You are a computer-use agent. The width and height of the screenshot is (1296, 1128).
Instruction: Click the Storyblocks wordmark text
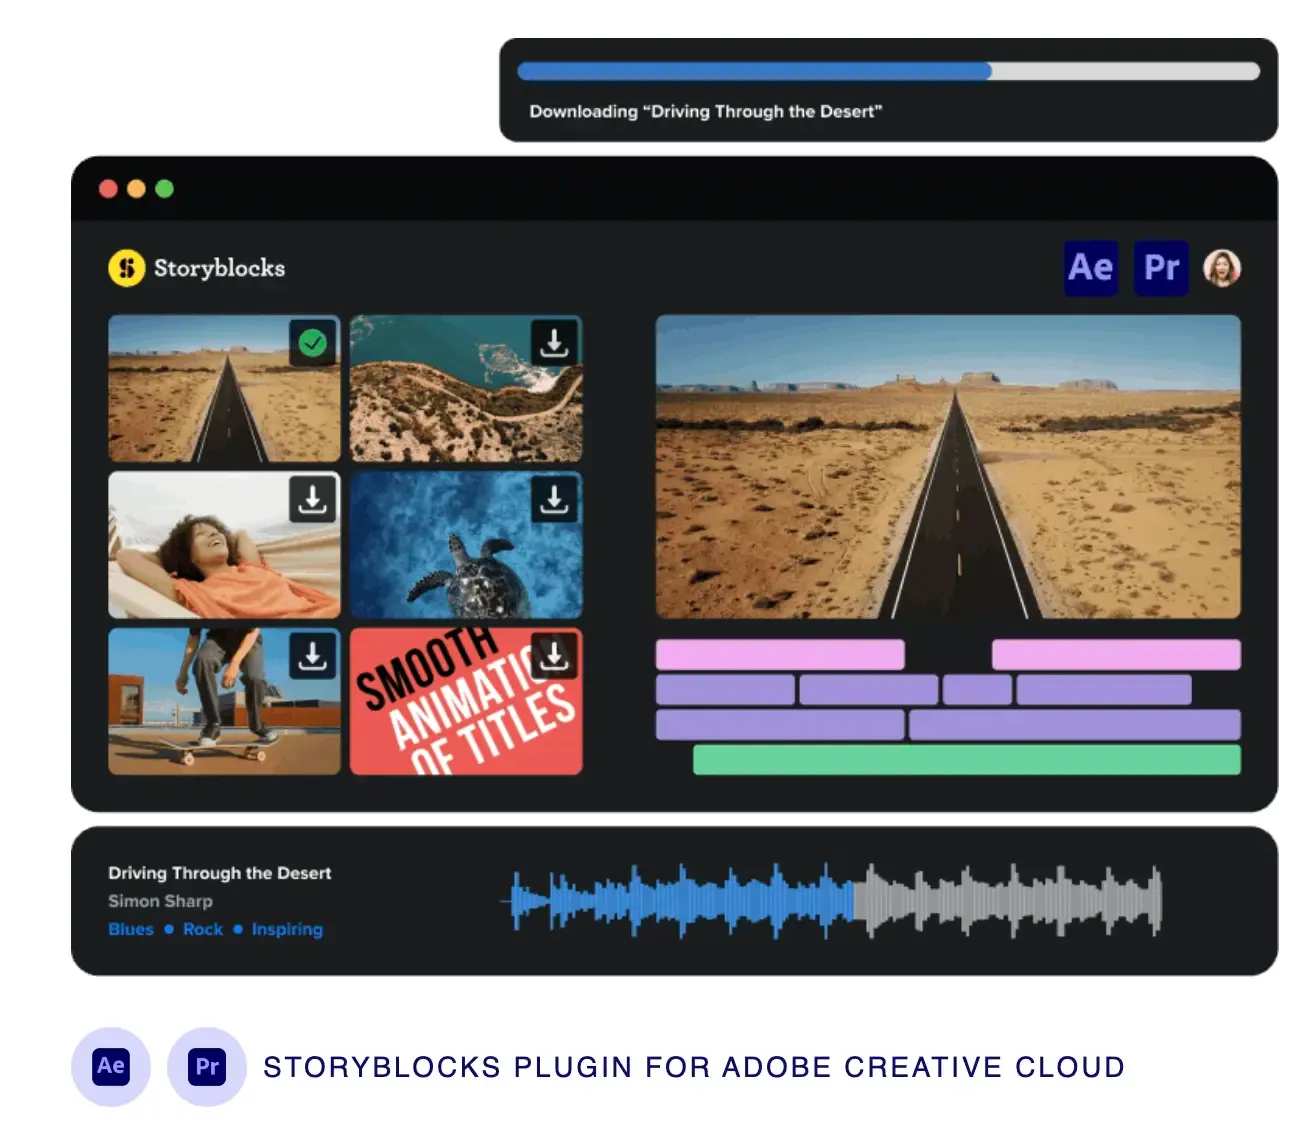pos(219,268)
